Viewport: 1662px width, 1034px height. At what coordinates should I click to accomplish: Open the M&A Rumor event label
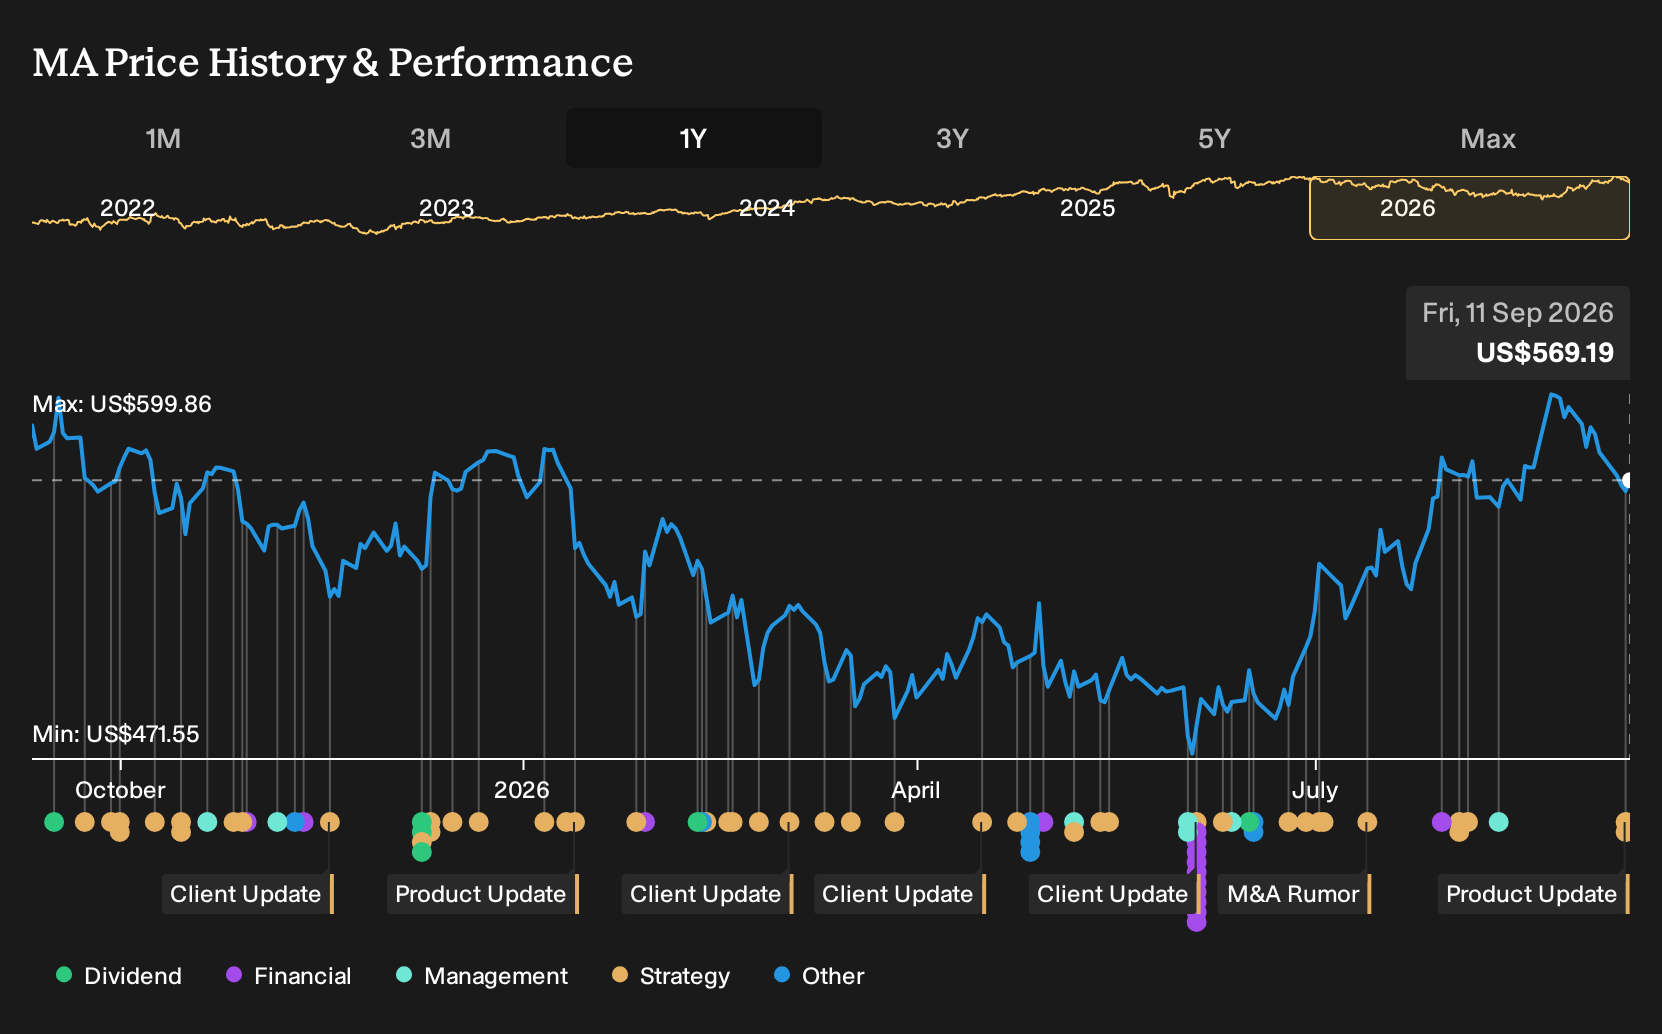1294,894
